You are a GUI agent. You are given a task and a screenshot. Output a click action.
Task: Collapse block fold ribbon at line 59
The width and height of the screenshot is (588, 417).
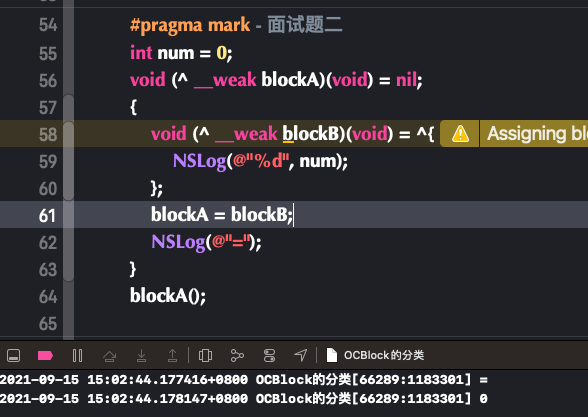pyautogui.click(x=68, y=161)
